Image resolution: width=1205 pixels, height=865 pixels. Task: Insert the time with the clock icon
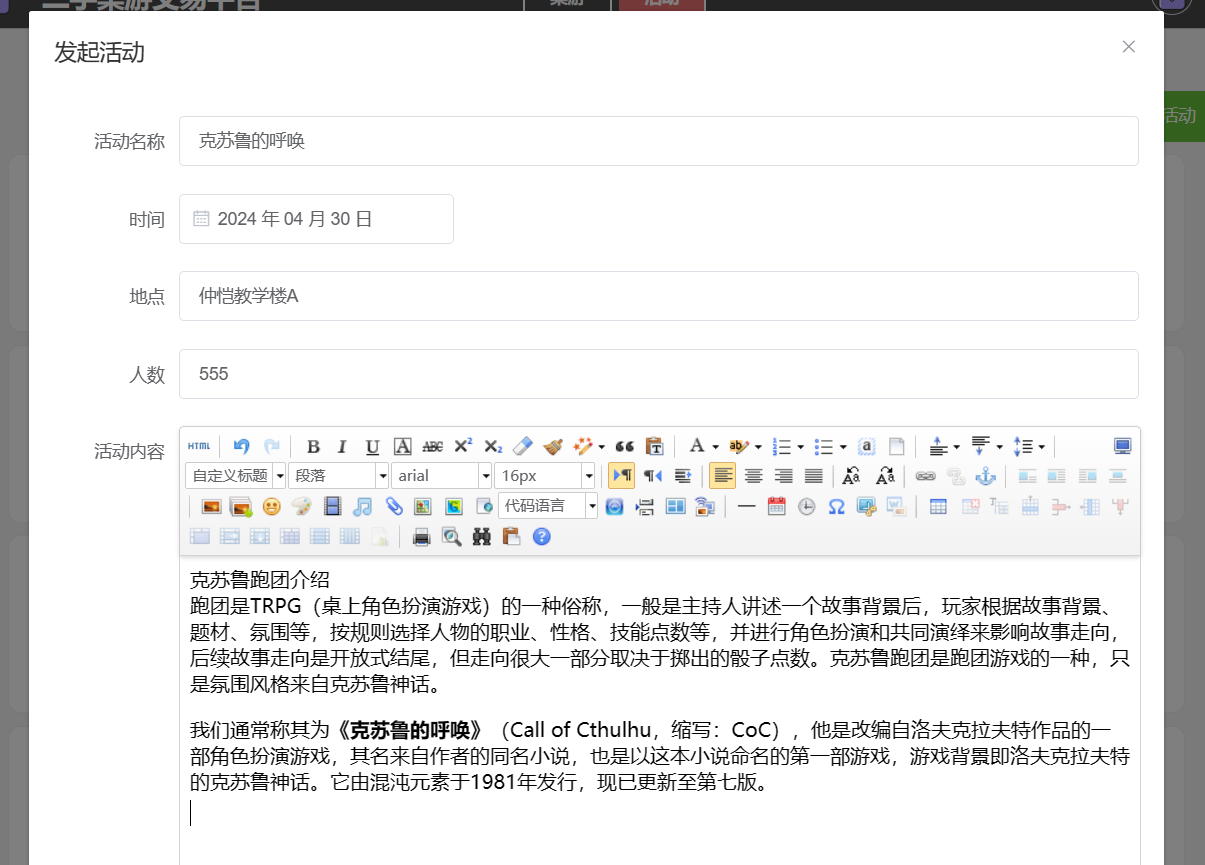806,506
